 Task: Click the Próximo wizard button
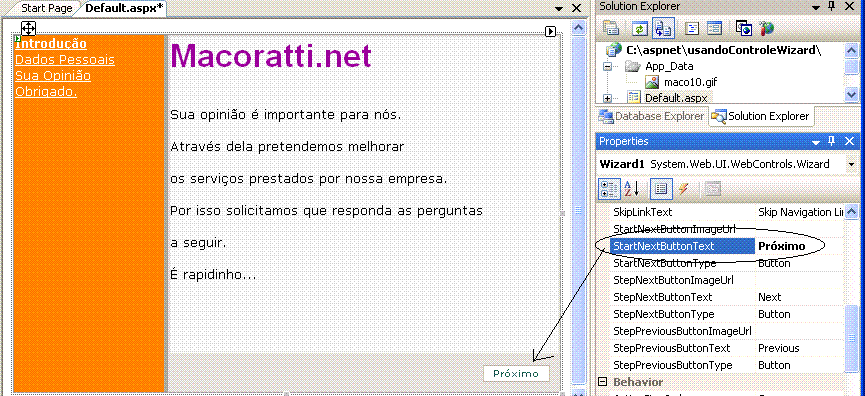pos(516,373)
